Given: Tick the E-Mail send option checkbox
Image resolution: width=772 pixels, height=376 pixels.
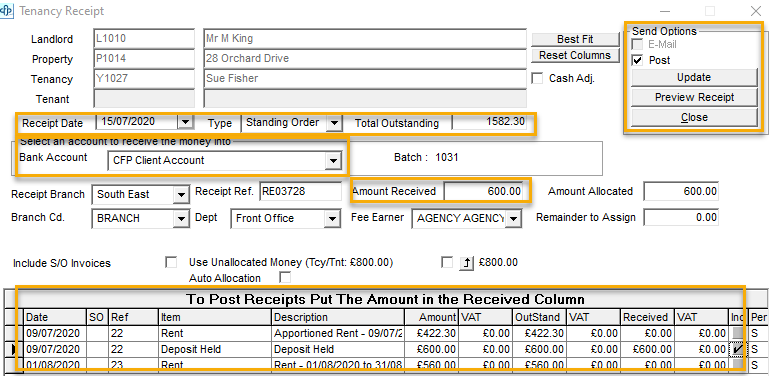Looking at the screenshot, I should point(638,45).
